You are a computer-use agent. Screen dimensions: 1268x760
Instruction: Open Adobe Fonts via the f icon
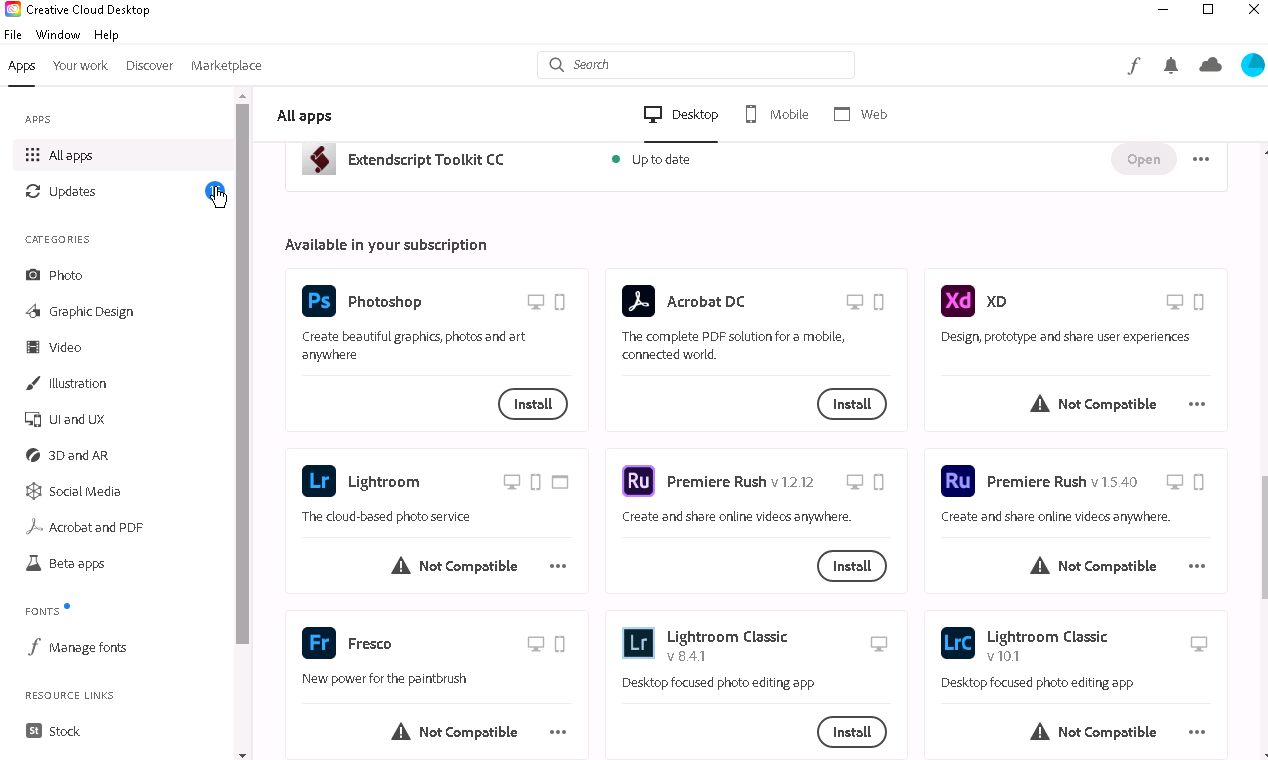click(x=1133, y=65)
